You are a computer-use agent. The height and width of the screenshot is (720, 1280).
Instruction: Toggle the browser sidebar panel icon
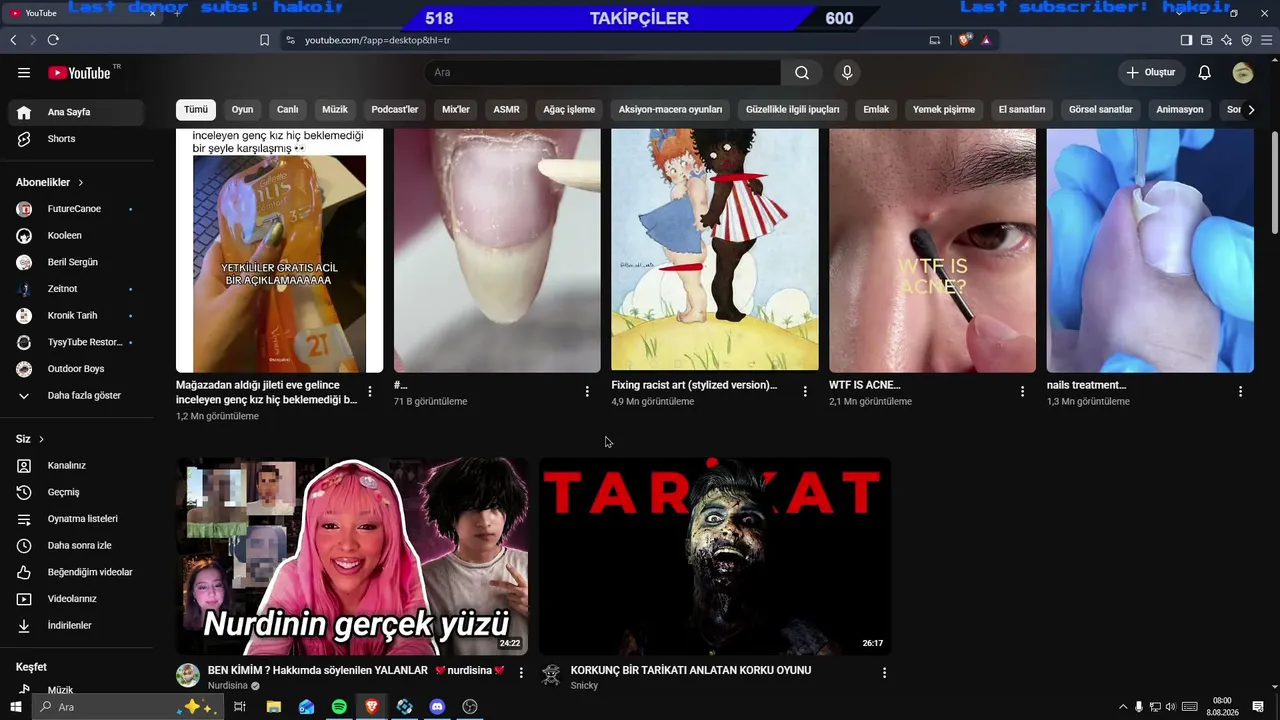(x=1186, y=40)
